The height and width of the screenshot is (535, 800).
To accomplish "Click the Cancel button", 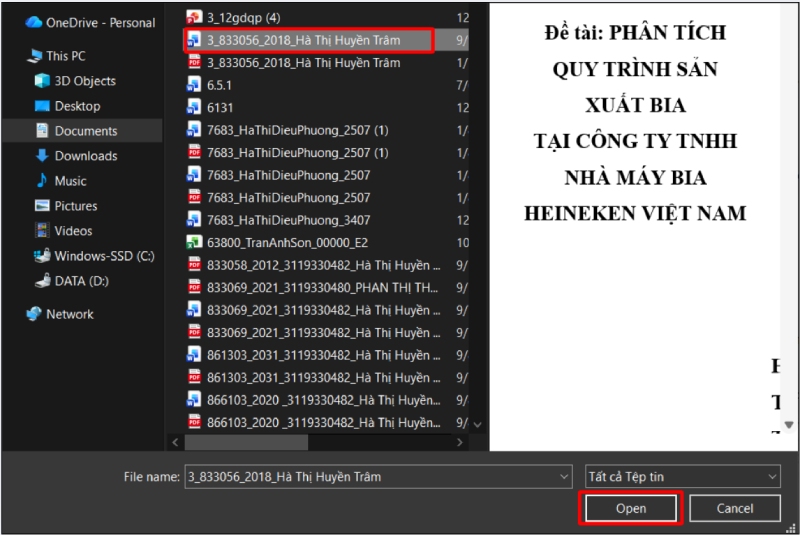I will pyautogui.click(x=735, y=508).
